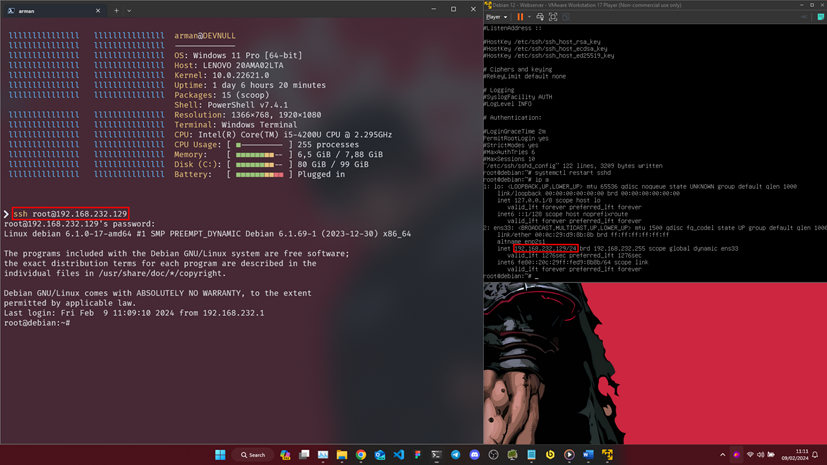Enter VMware full screen mode
This screenshot has width=827, height=465.
coord(553,17)
